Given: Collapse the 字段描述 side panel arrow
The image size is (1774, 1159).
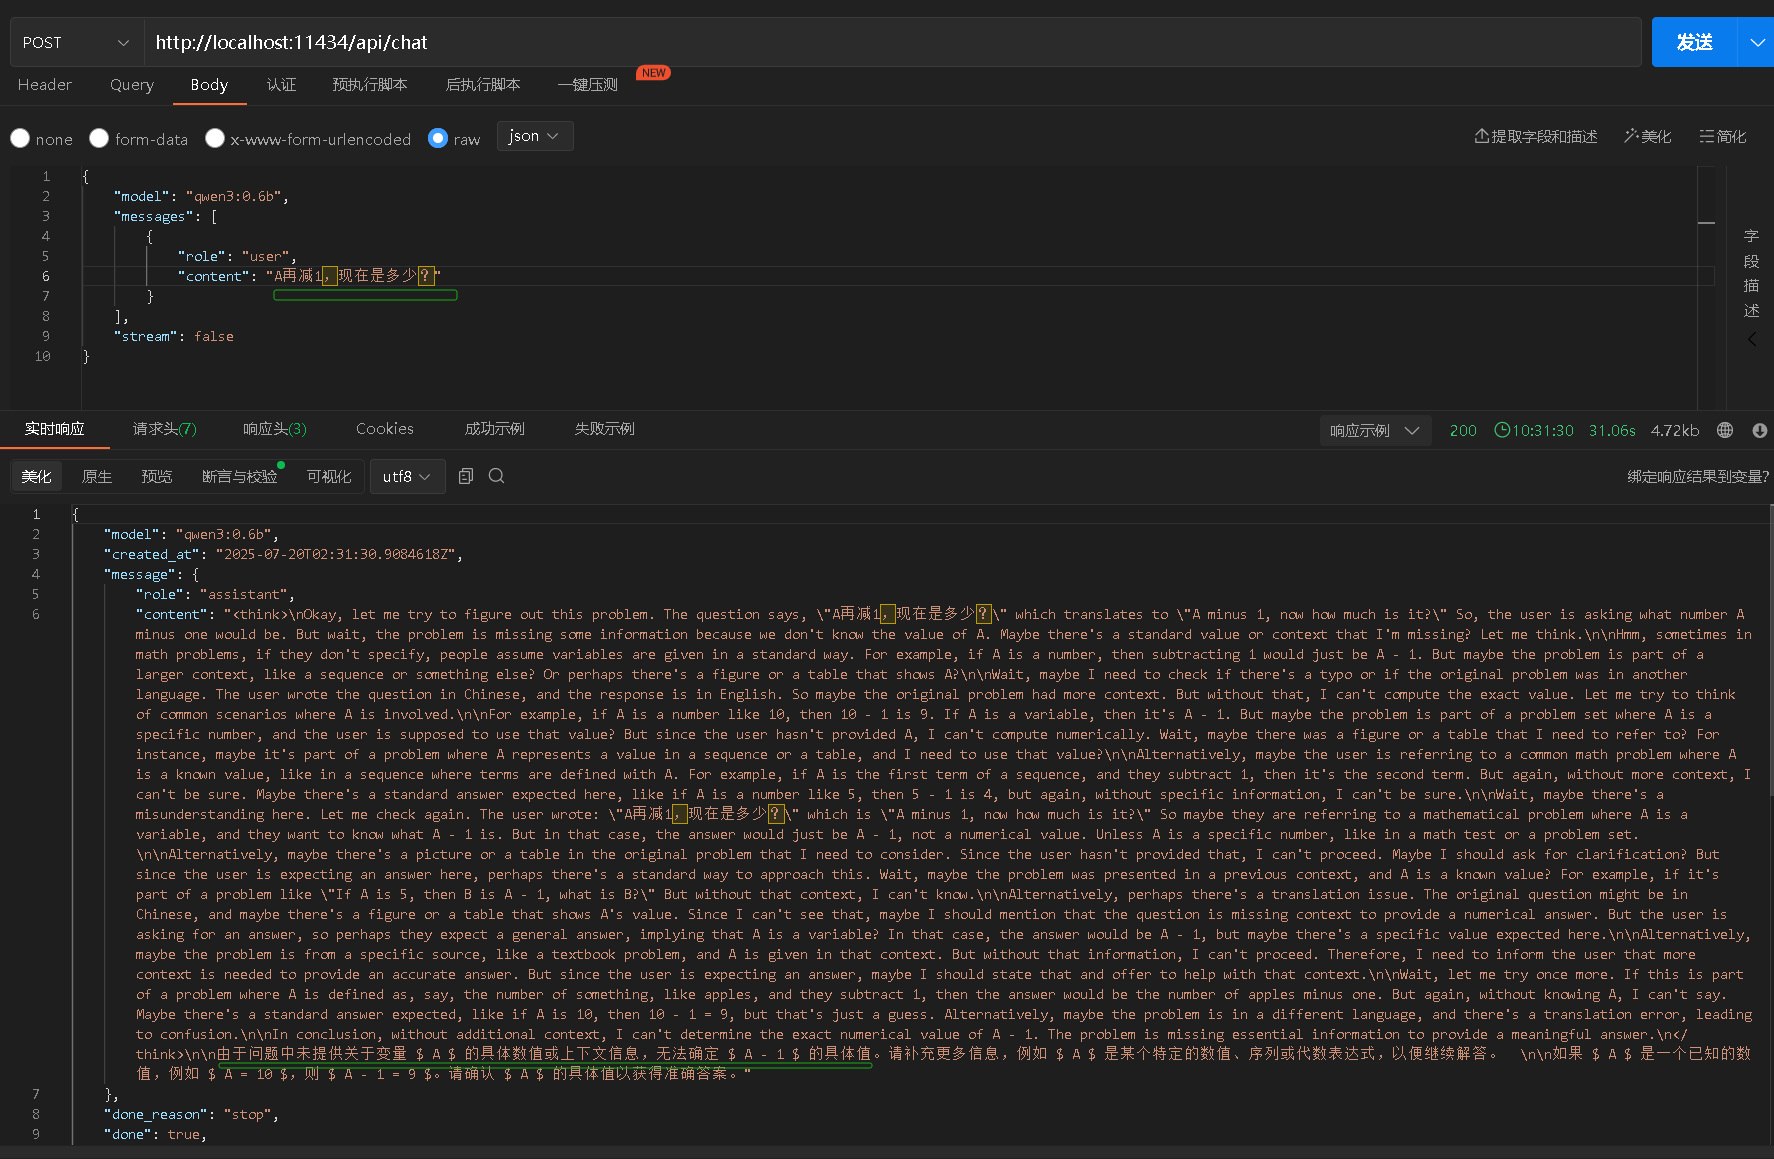Looking at the screenshot, I should [1751, 339].
